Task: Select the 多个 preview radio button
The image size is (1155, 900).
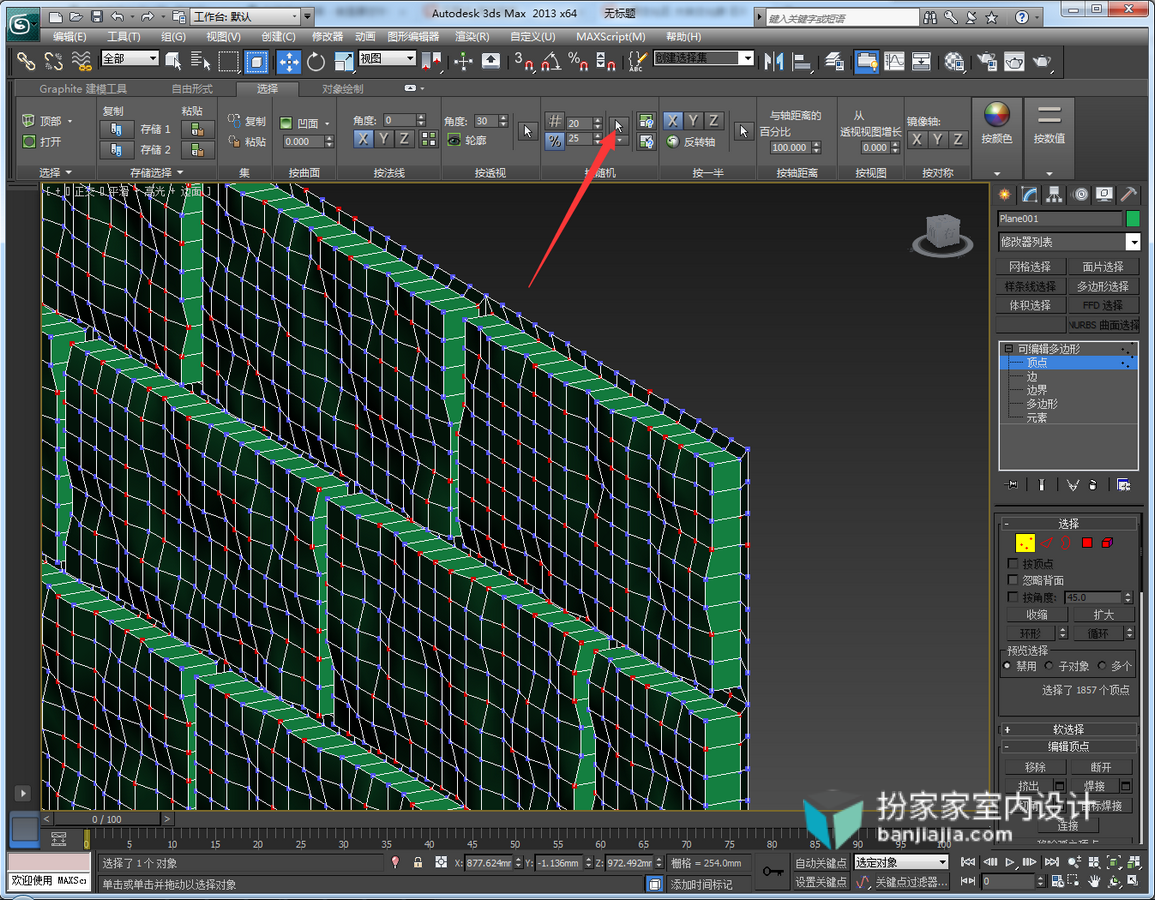Action: pos(1102,666)
